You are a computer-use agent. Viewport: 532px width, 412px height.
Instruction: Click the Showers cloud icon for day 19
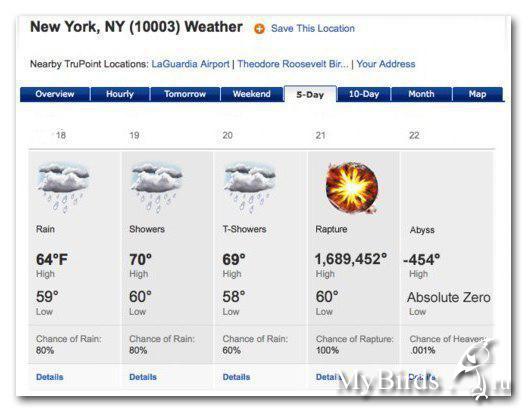(x=157, y=187)
